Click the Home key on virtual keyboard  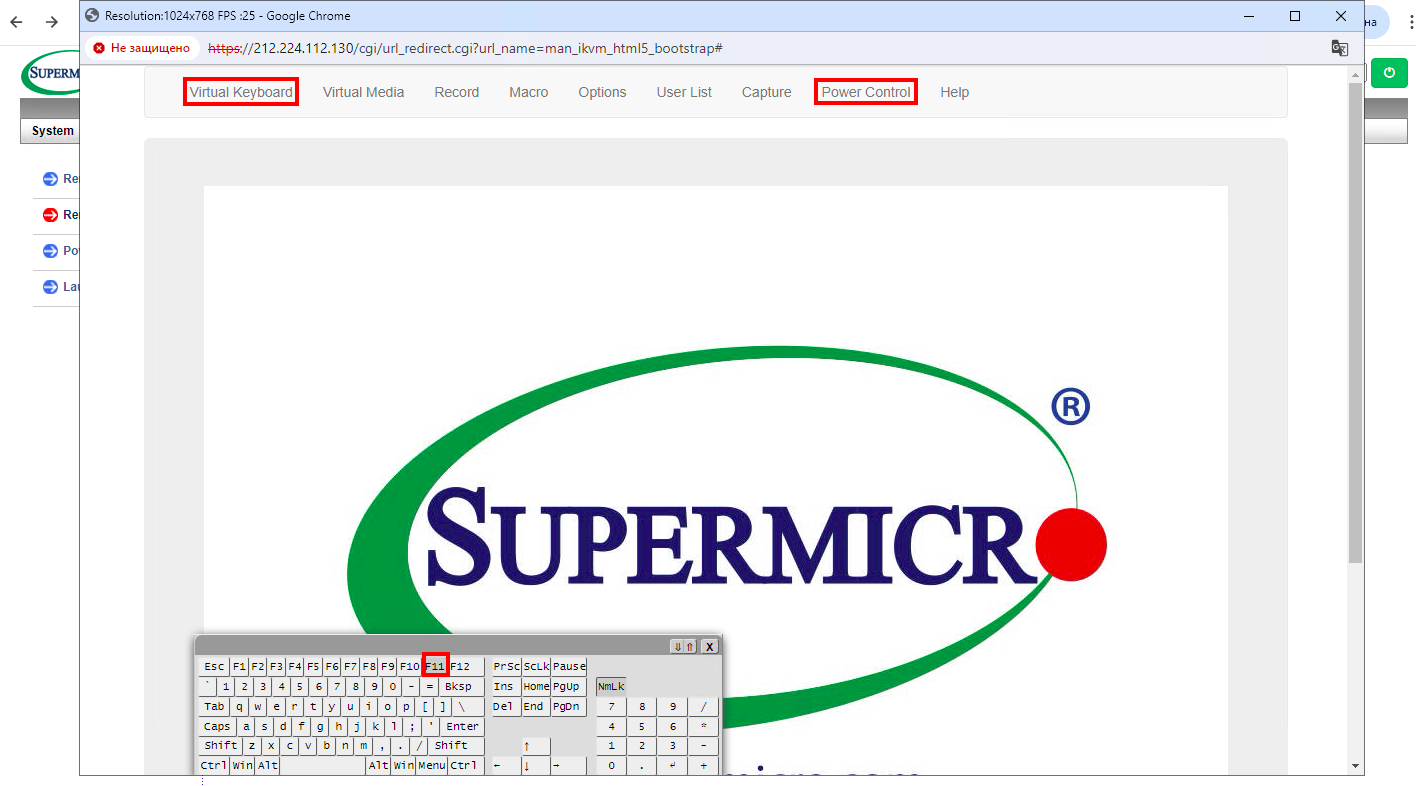point(536,687)
